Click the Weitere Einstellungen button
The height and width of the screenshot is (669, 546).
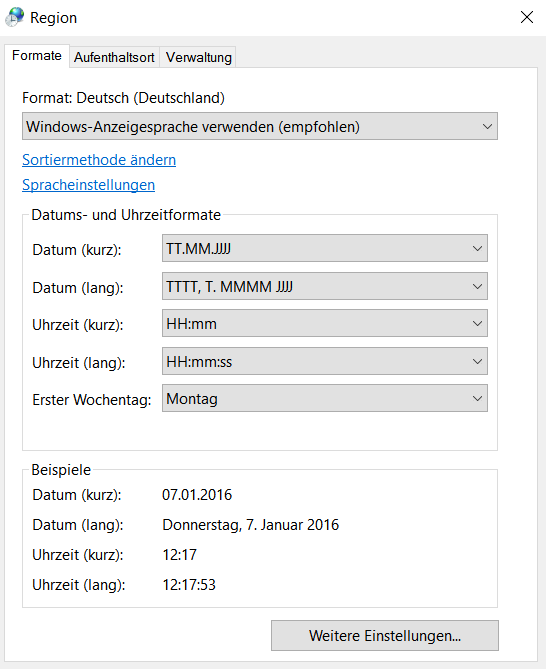(385, 636)
